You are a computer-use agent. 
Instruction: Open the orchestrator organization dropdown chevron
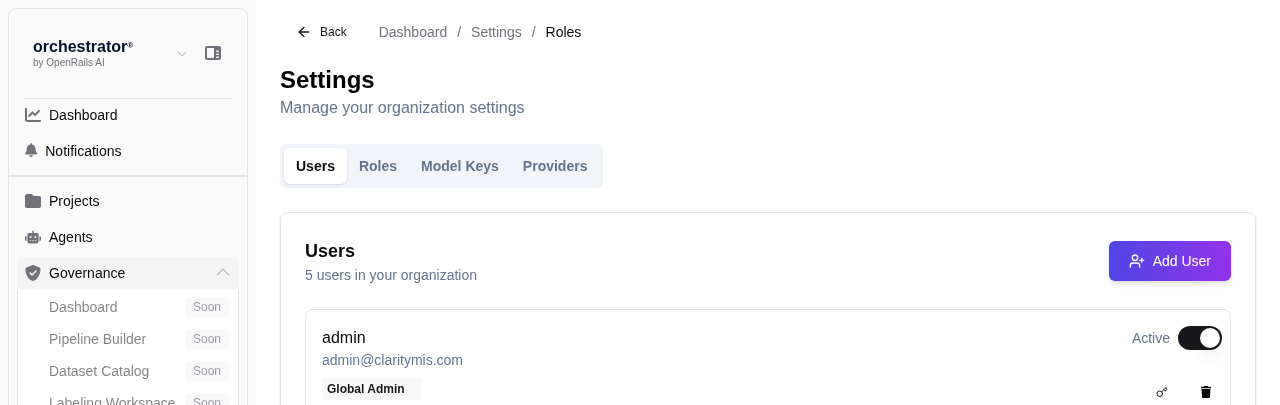pyautogui.click(x=182, y=53)
